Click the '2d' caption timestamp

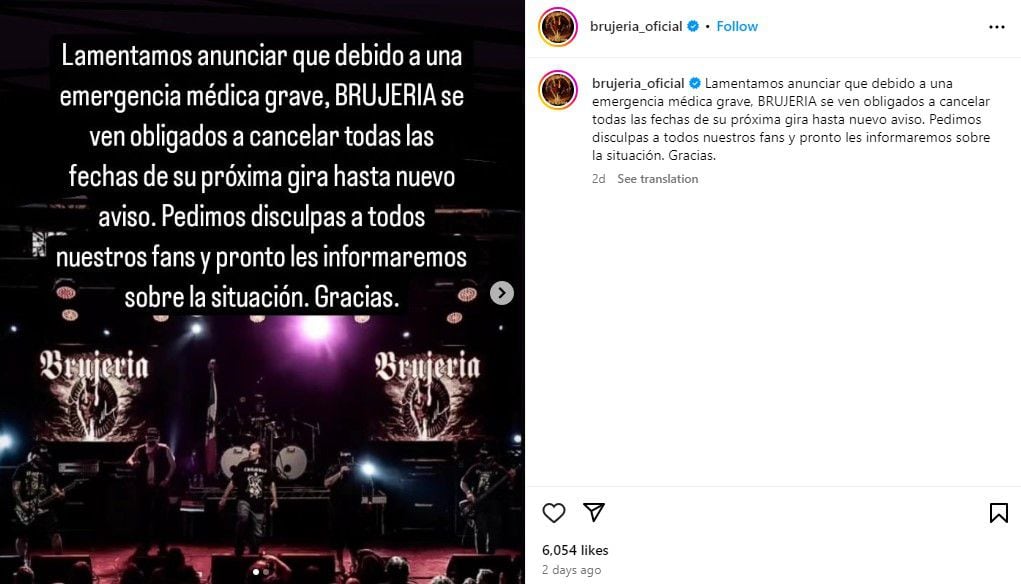coord(598,178)
